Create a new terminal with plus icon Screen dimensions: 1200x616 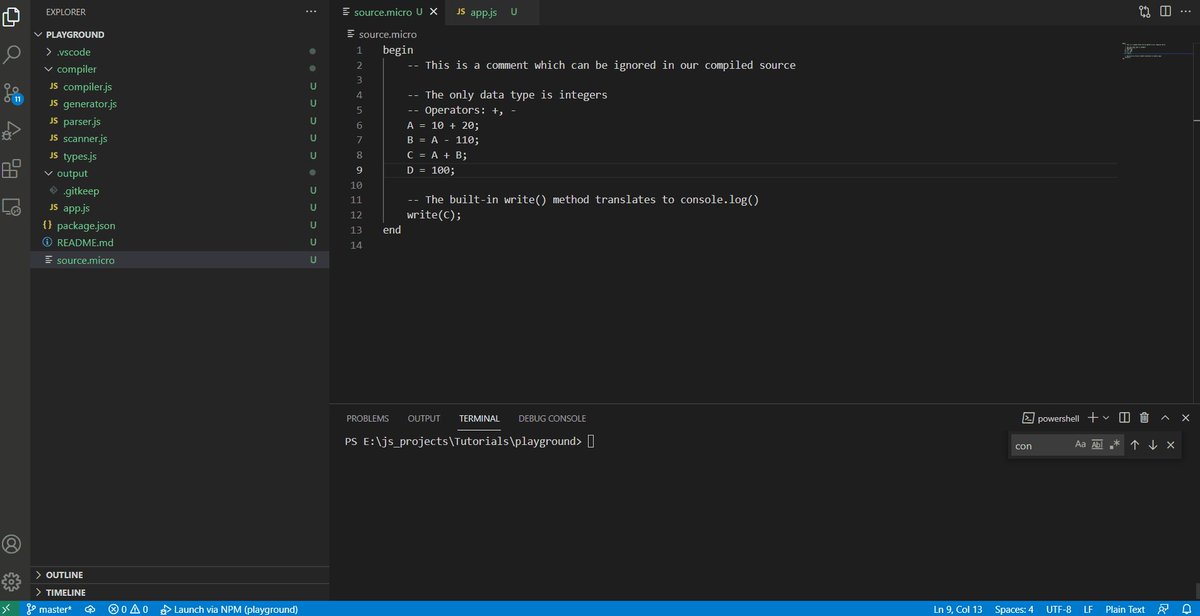[1093, 418]
